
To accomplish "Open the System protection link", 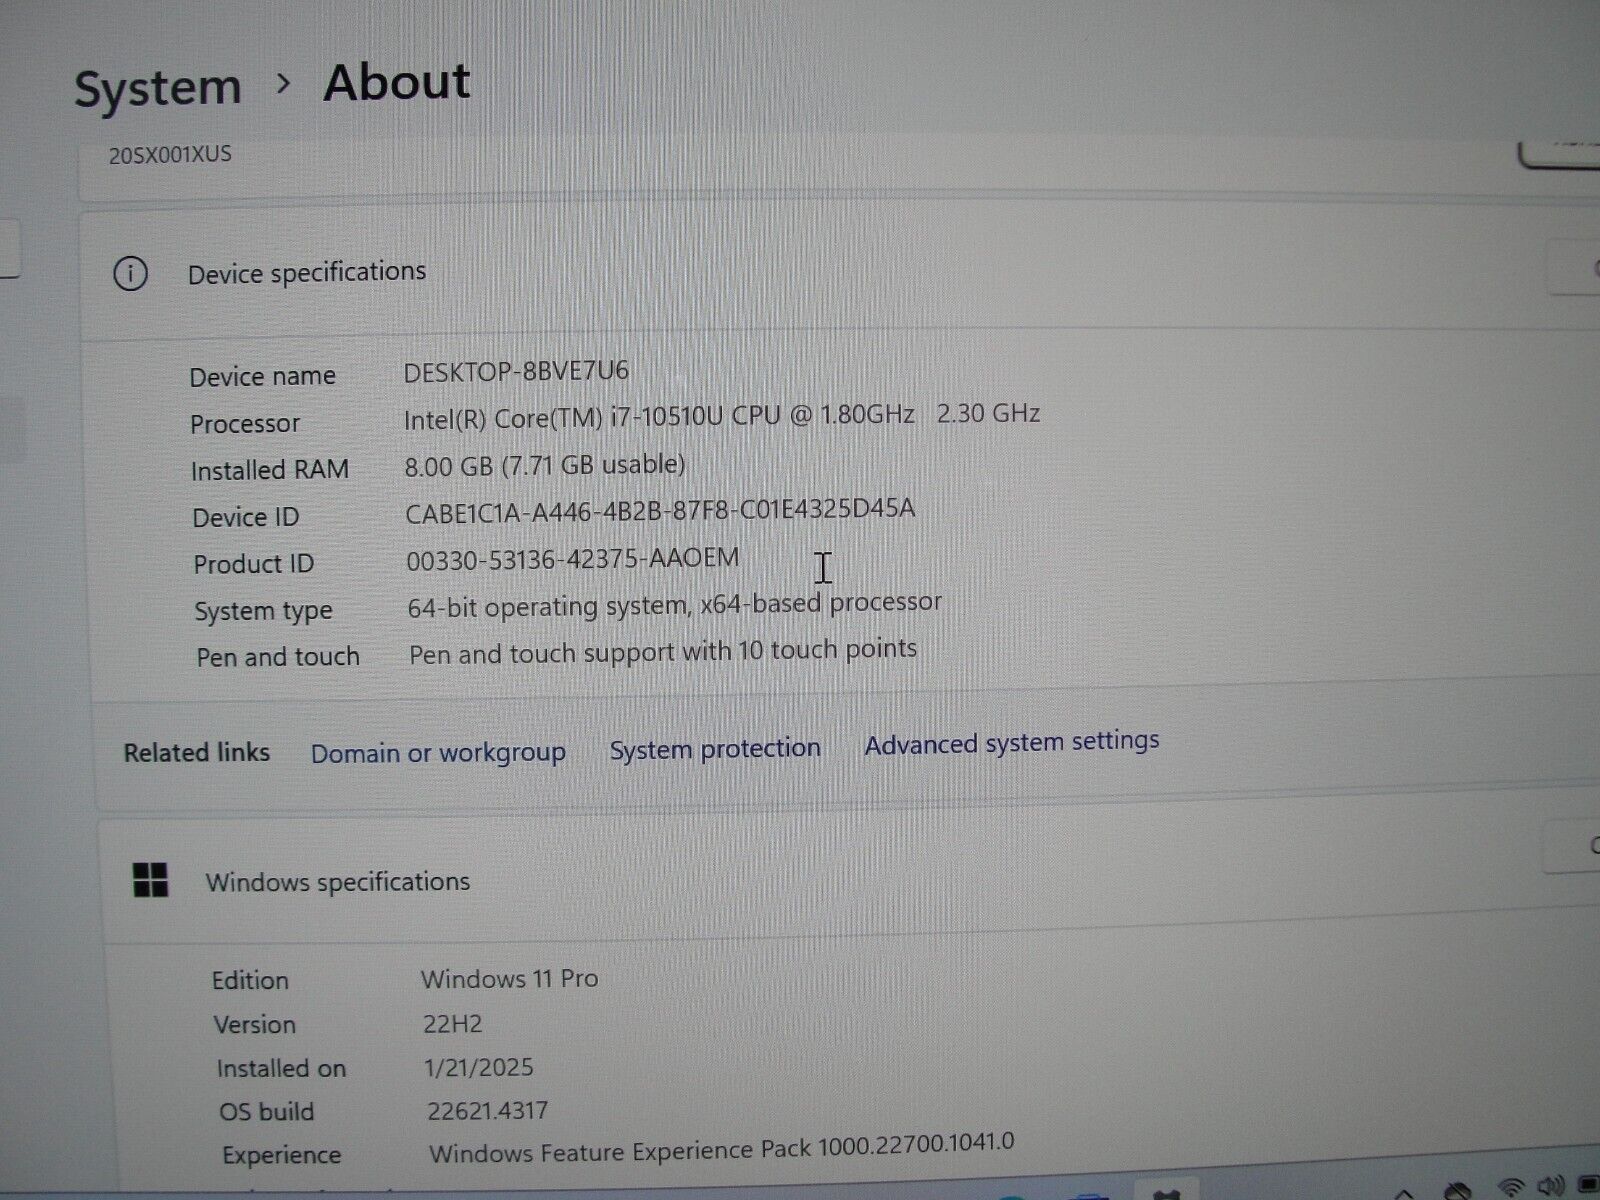I will pos(715,748).
